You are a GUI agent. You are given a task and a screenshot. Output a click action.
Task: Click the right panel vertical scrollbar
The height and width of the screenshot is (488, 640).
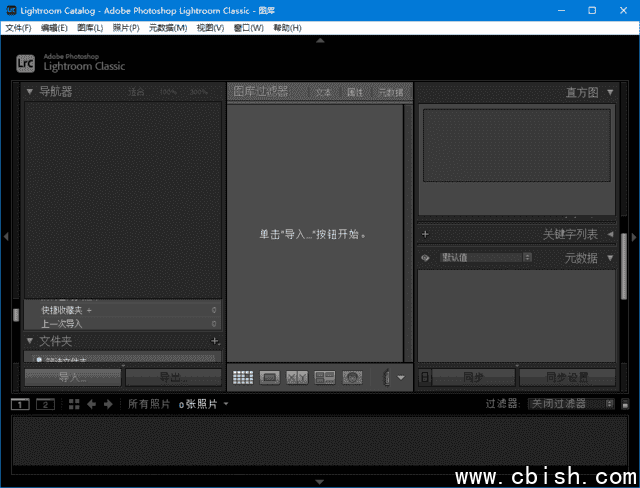(x=624, y=266)
